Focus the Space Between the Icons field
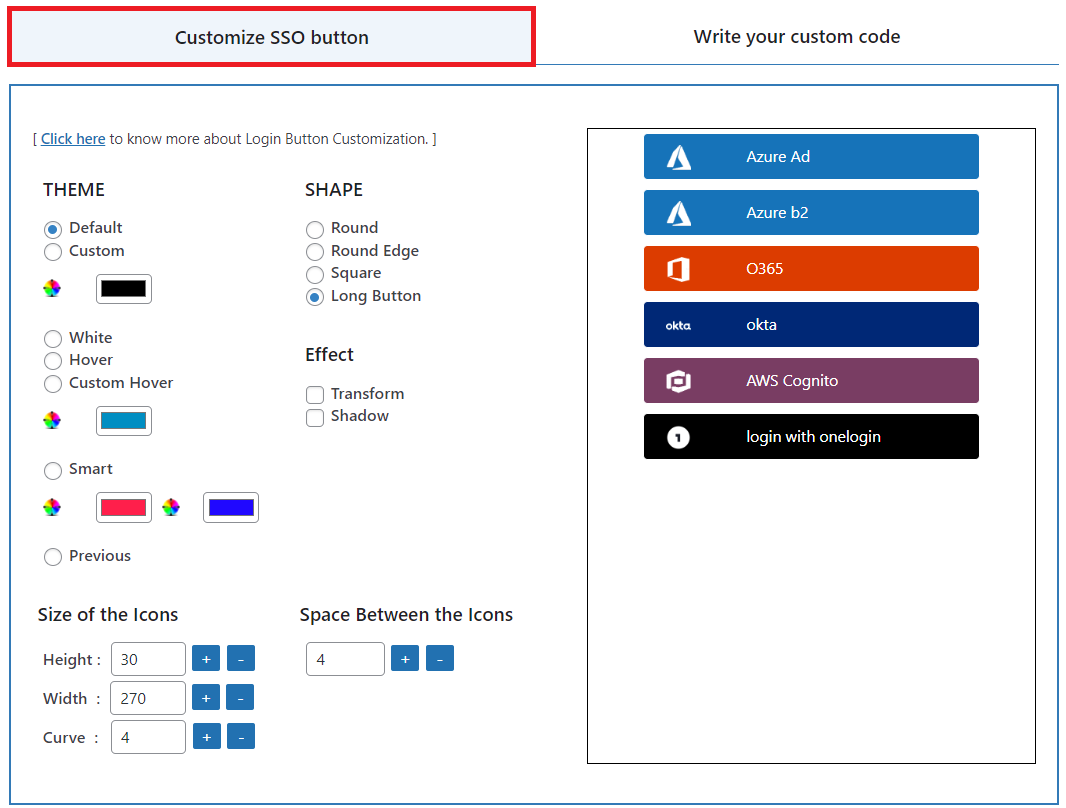Screen dimensions: 1066x808 (345, 659)
